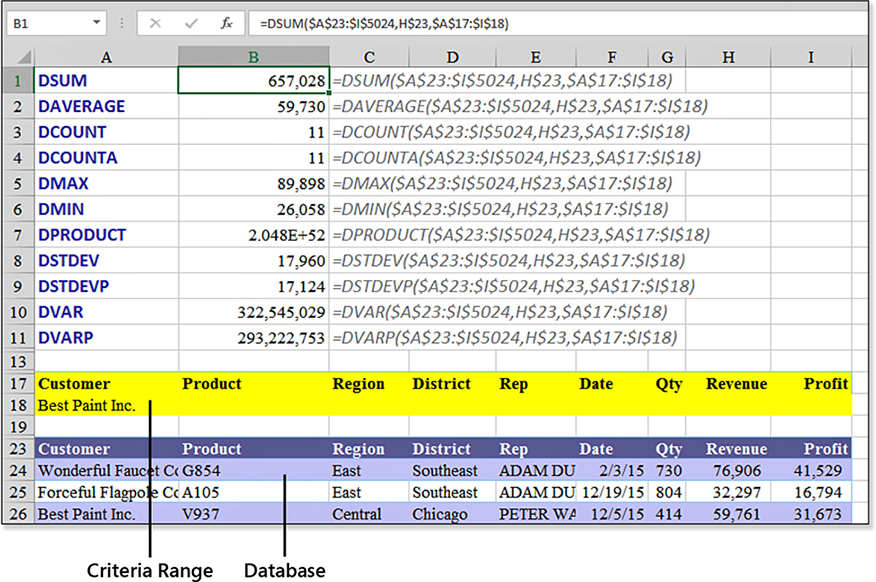Click yellow criteria header Revenue in row 17
This screenshot has height=582, width=876.
click(x=728, y=384)
